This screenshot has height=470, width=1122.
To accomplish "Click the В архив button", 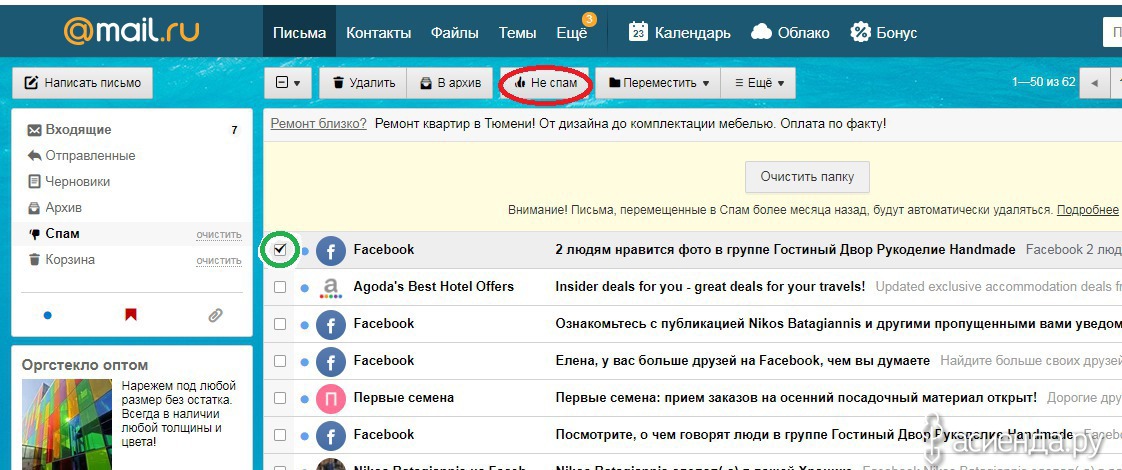I will [450, 83].
